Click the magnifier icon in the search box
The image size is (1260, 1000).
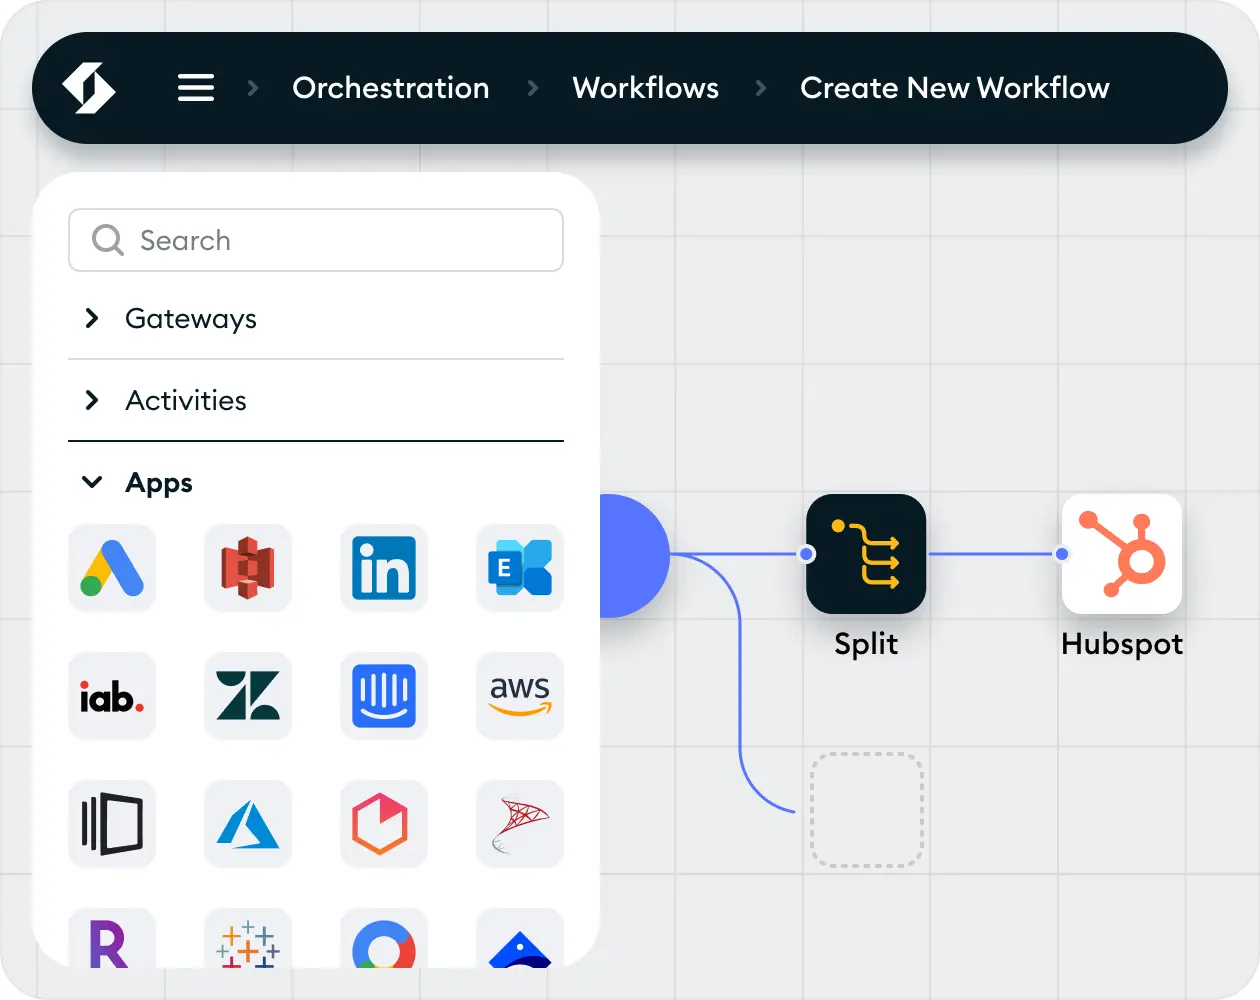click(107, 240)
